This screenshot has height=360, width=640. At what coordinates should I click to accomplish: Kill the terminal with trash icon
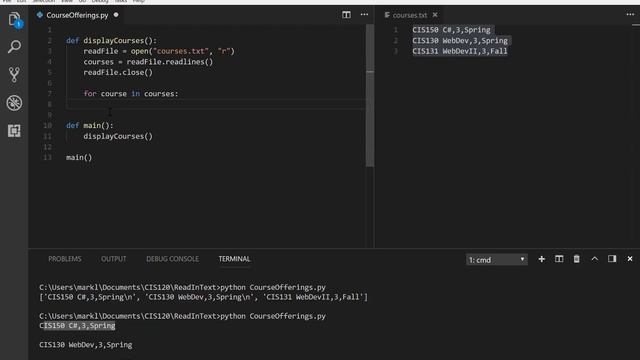point(576,259)
